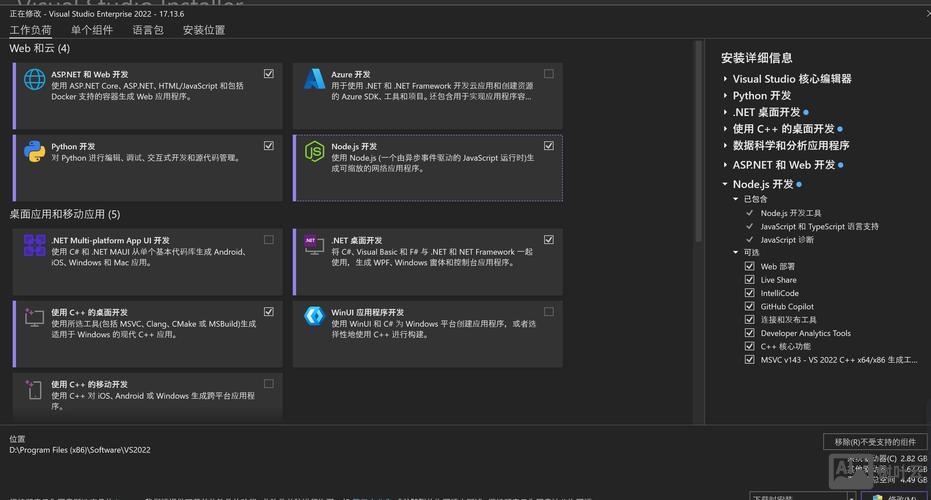Viewport: 931px width, 500px height.
Task: Click the .NET Multi-platform App UI icon
Action: [34, 245]
